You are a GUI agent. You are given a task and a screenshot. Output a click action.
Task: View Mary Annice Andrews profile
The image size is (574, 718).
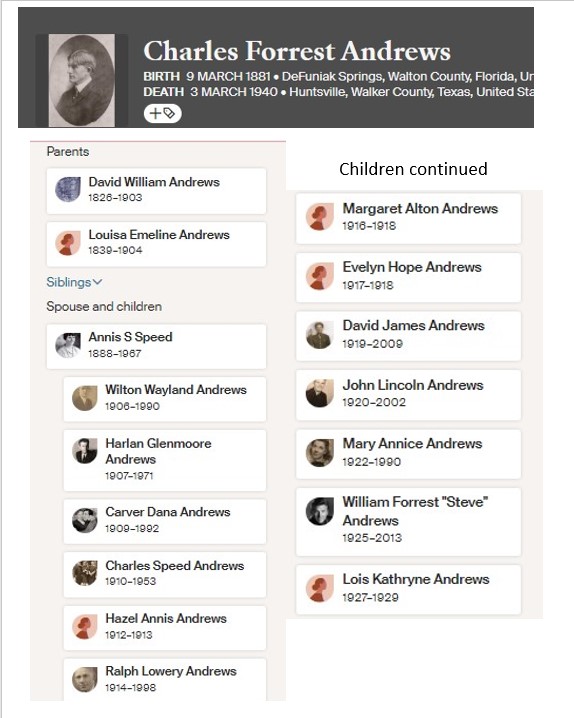(408, 454)
